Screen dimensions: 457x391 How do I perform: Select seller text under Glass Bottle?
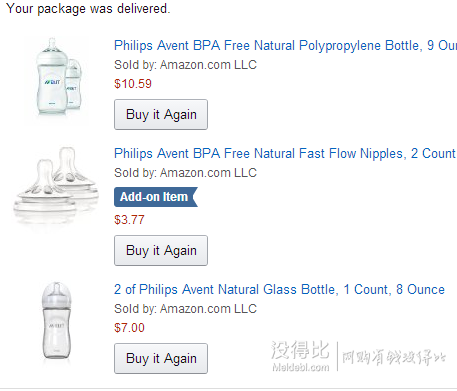pyautogui.click(x=185, y=309)
